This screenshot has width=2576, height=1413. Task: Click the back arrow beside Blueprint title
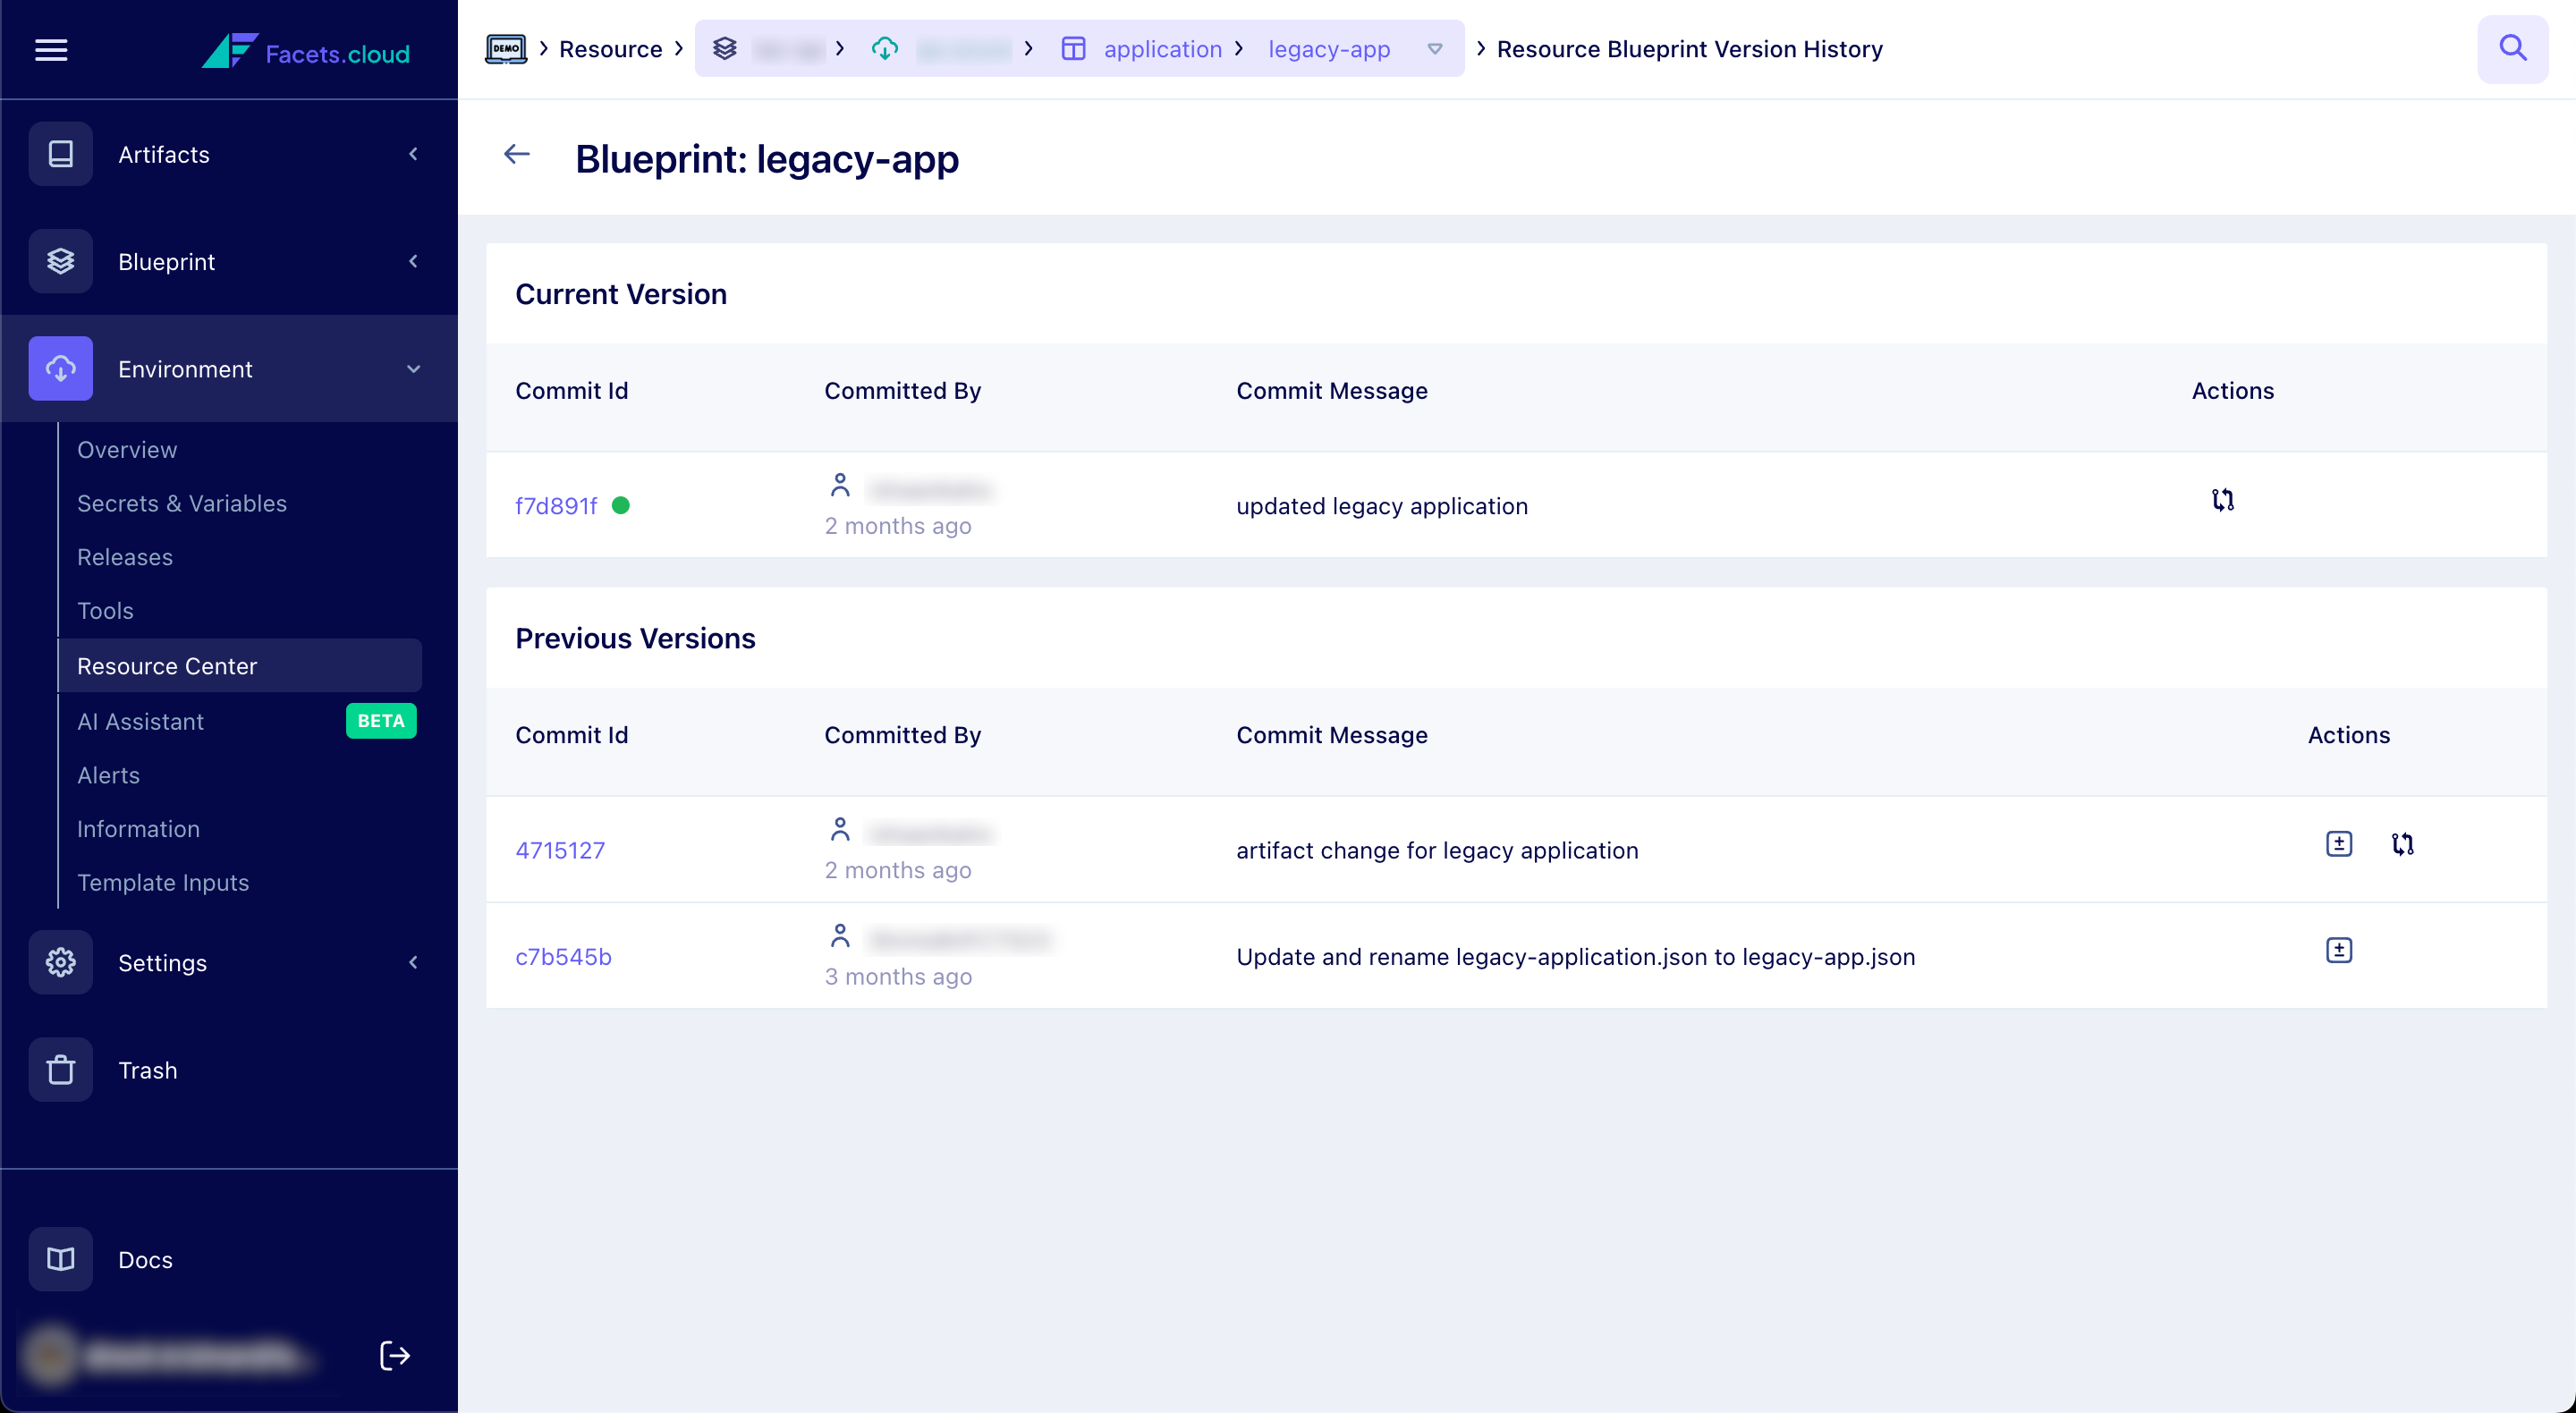(516, 154)
